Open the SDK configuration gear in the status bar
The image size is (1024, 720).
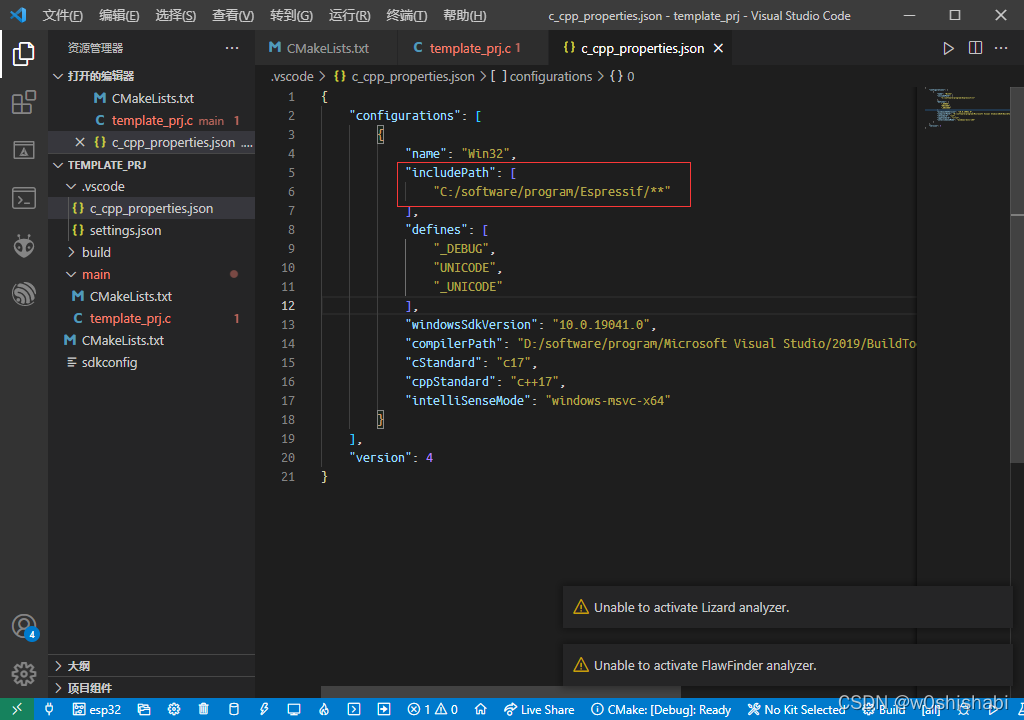pos(174,709)
